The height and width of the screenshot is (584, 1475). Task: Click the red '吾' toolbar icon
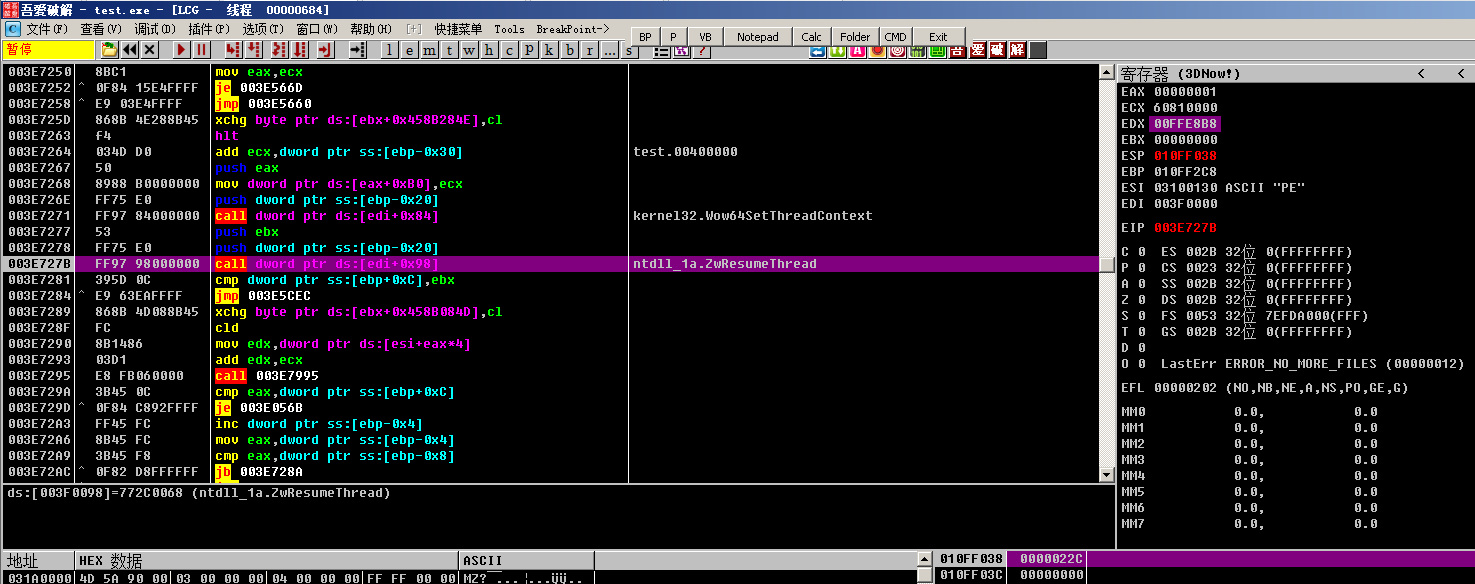[957, 50]
